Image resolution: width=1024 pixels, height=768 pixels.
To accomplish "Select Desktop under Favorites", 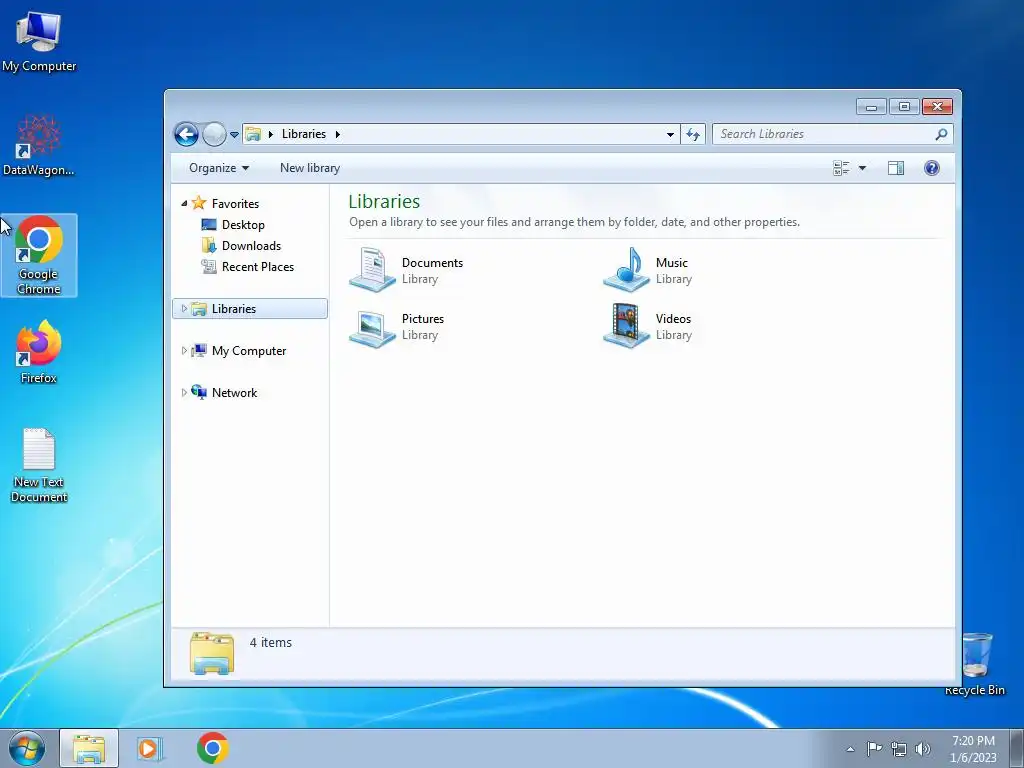I will click(243, 225).
